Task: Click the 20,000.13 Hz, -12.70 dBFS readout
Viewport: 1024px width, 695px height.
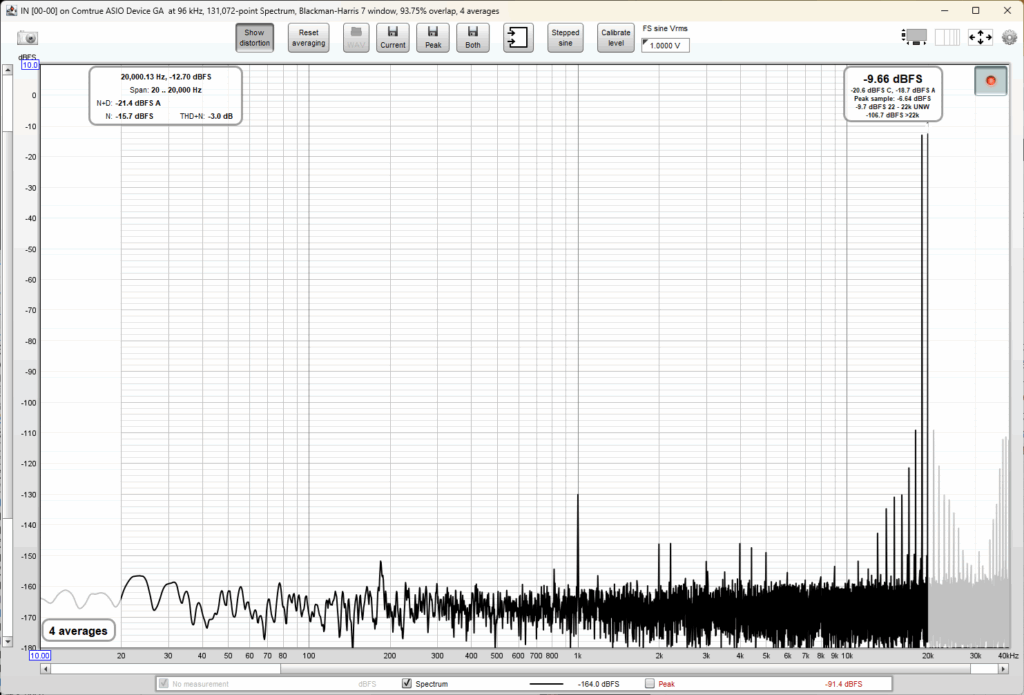Action: [166, 76]
